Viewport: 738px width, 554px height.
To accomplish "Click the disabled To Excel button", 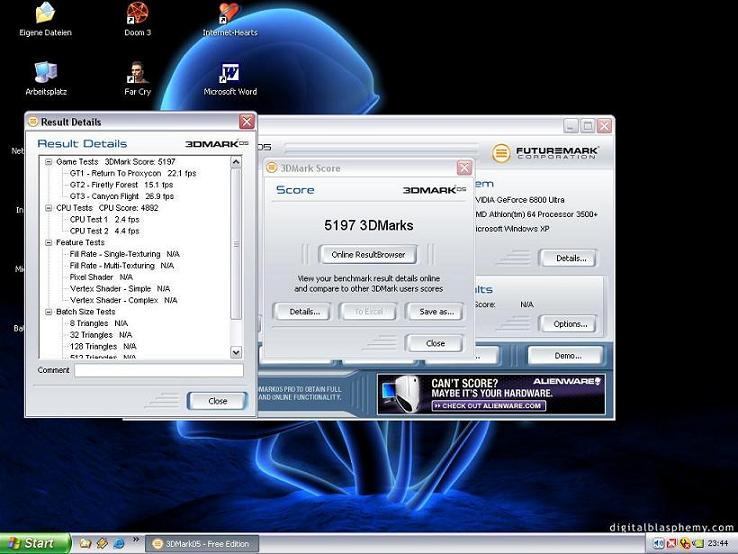I will tap(369, 312).
